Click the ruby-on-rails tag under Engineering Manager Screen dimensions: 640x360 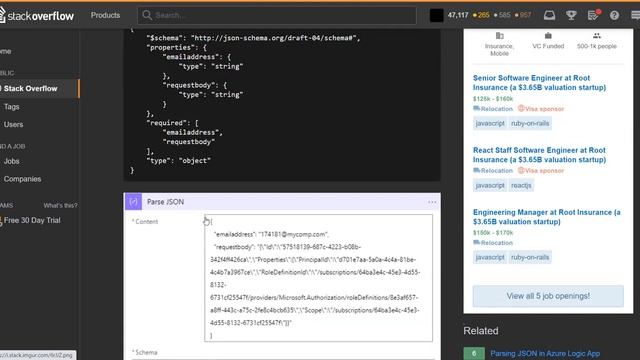coord(530,257)
